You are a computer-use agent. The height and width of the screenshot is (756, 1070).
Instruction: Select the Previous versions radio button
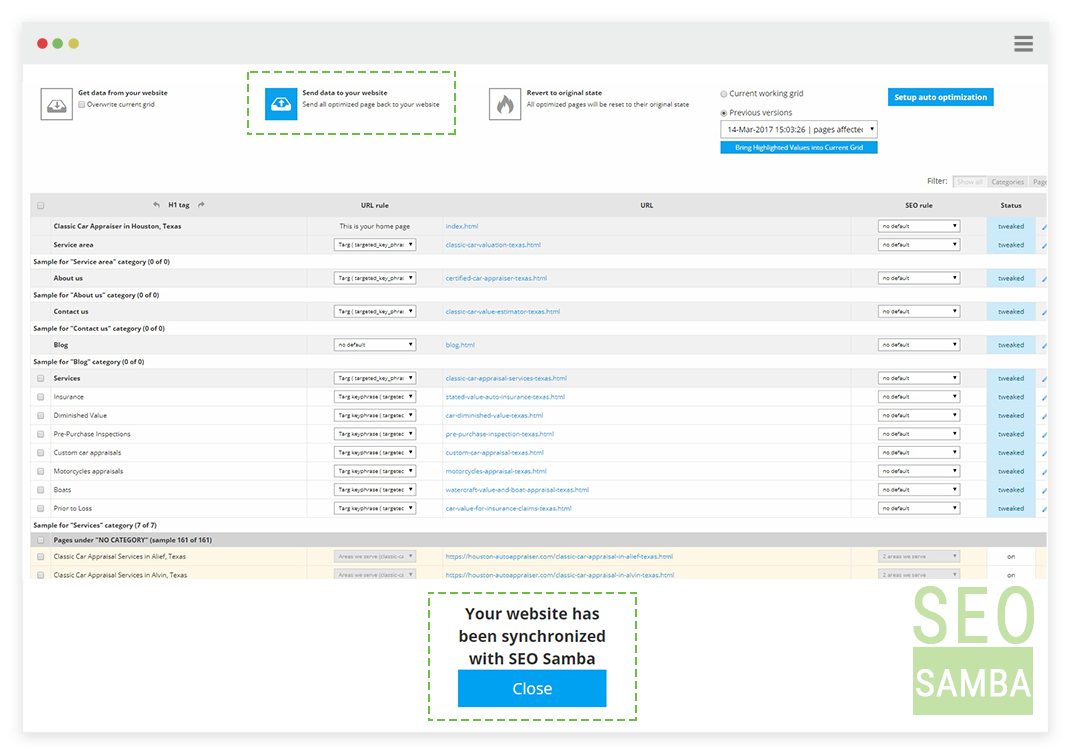point(724,113)
